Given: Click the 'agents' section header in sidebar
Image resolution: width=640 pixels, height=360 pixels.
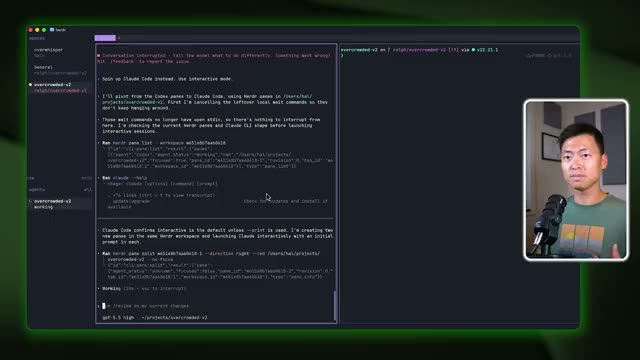Looking at the screenshot, I should [x=37, y=189].
